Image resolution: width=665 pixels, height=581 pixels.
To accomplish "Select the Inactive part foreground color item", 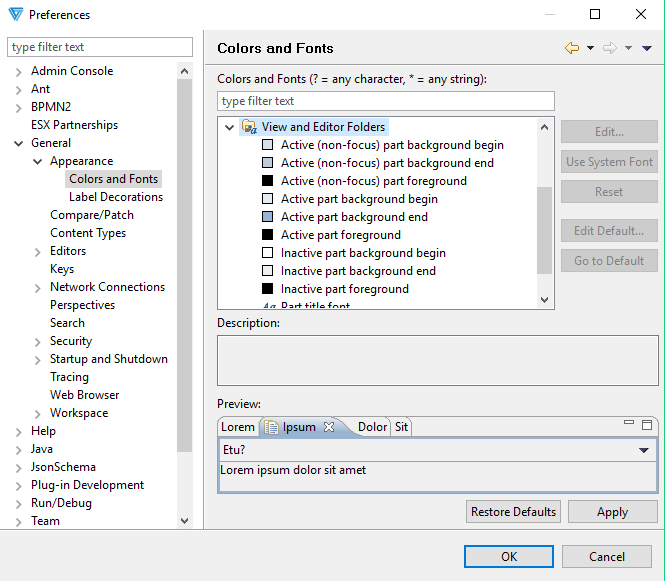I will pyautogui.click(x=344, y=289).
